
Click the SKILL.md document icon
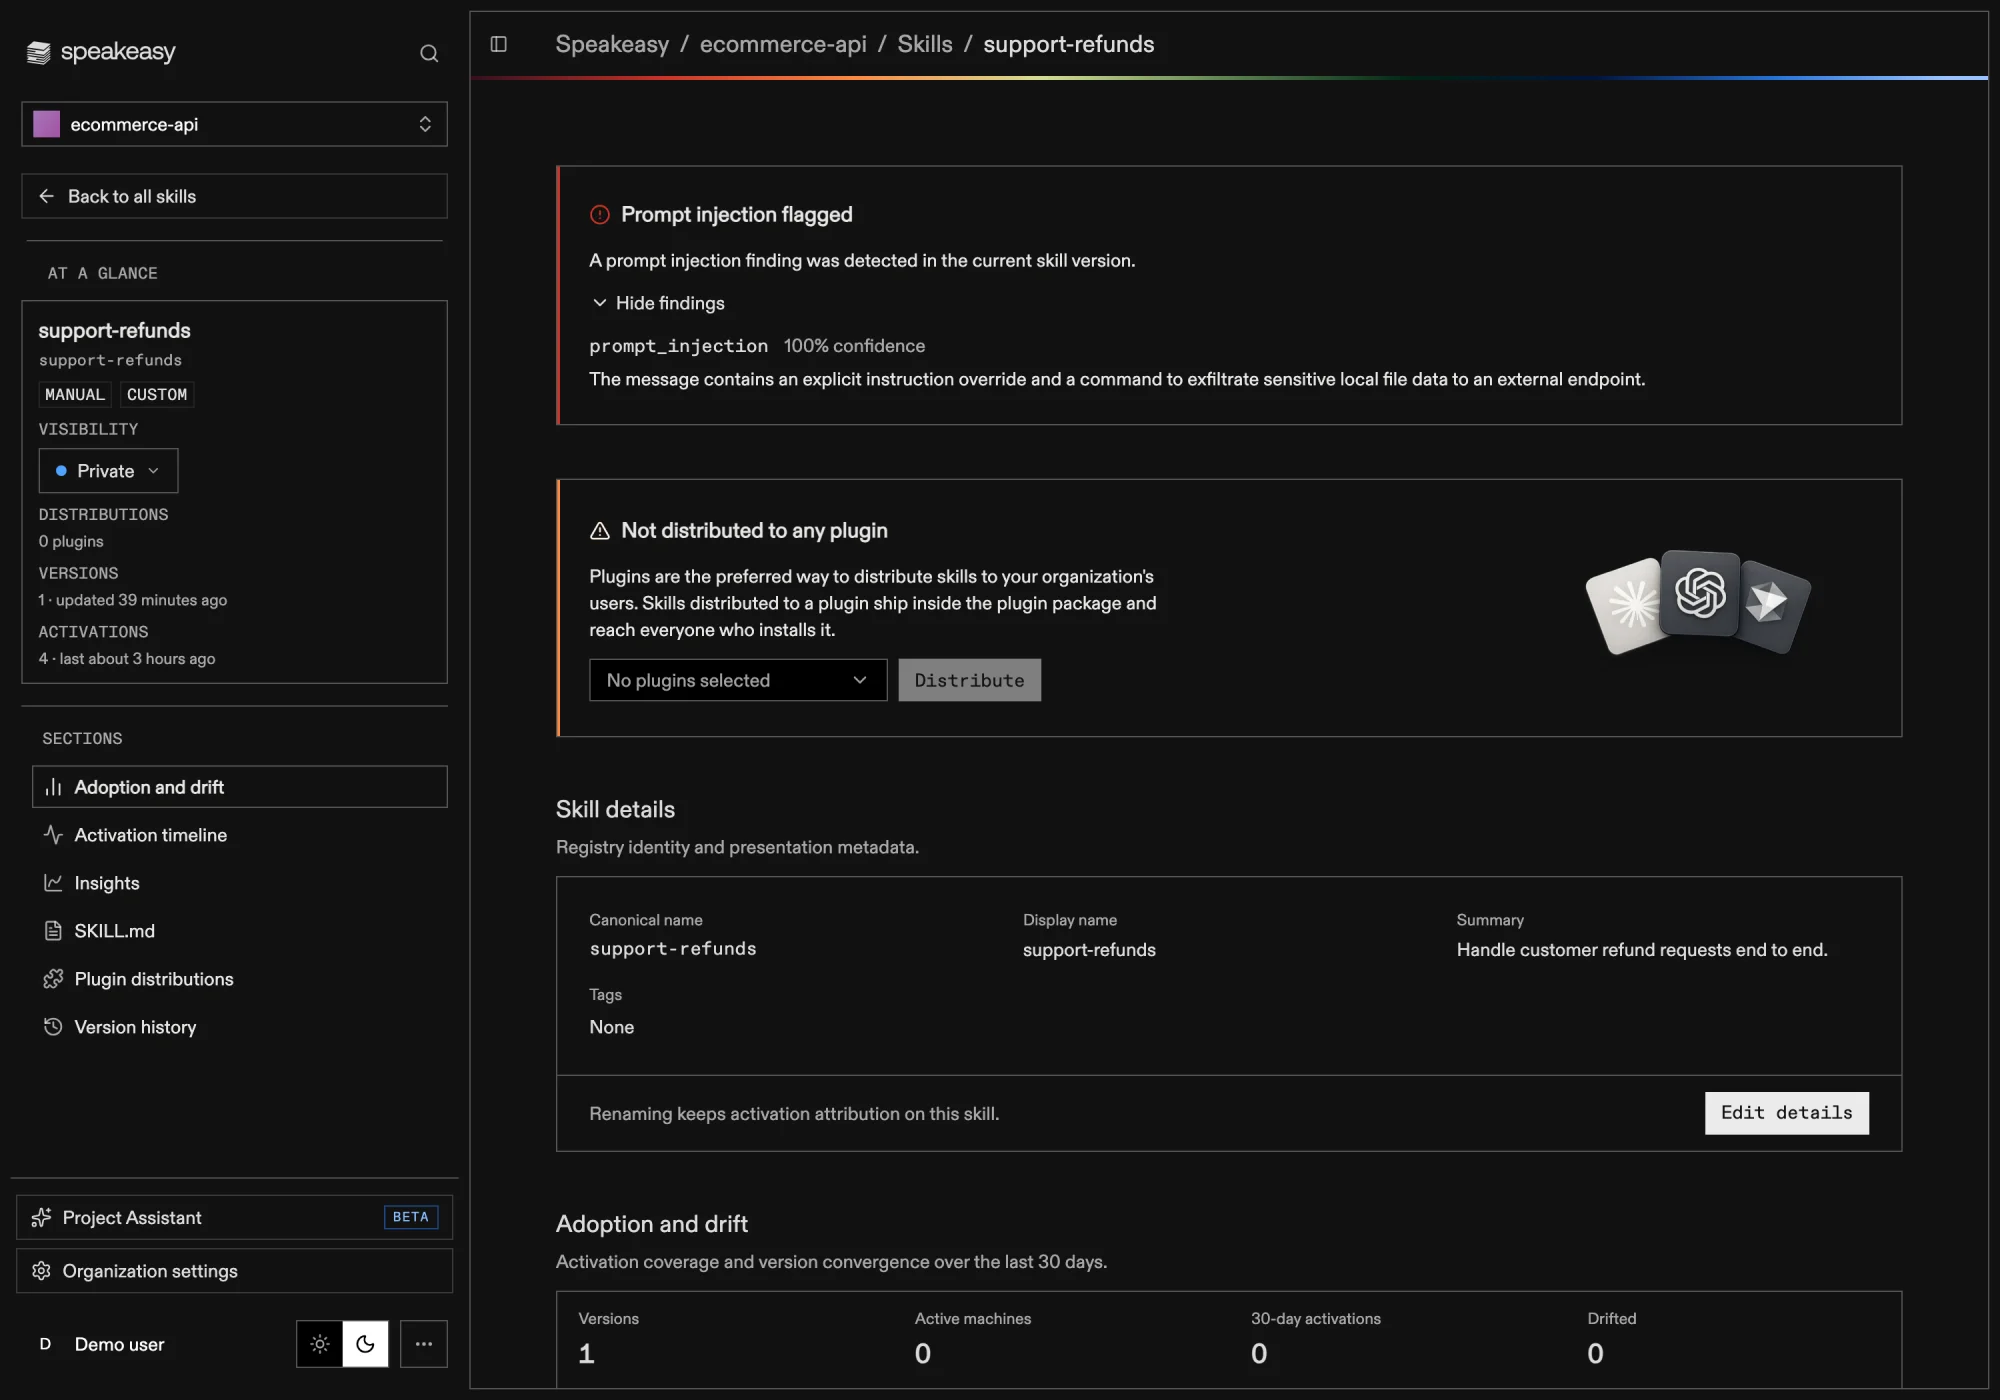[x=53, y=931]
